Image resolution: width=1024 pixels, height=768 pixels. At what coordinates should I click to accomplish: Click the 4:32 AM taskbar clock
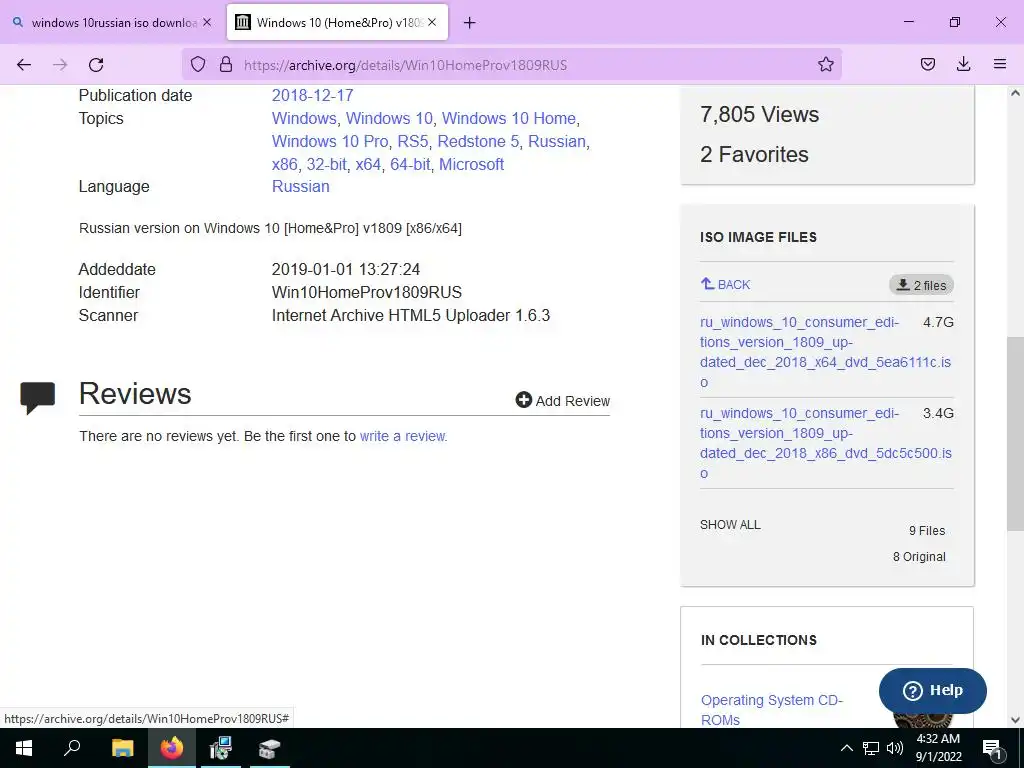[938, 748]
